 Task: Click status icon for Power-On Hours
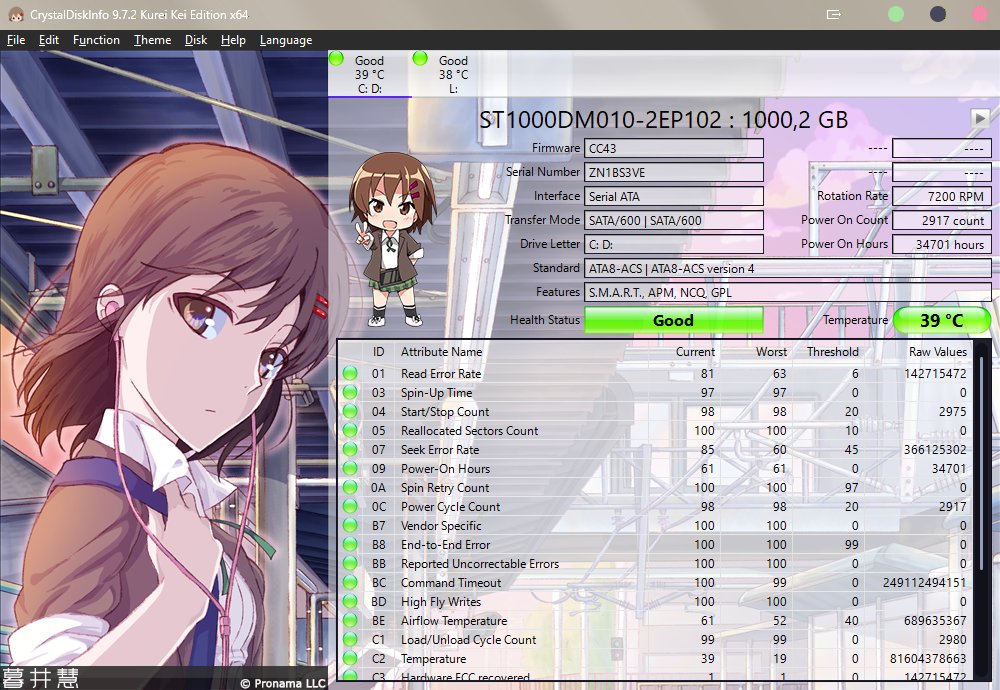(x=350, y=468)
